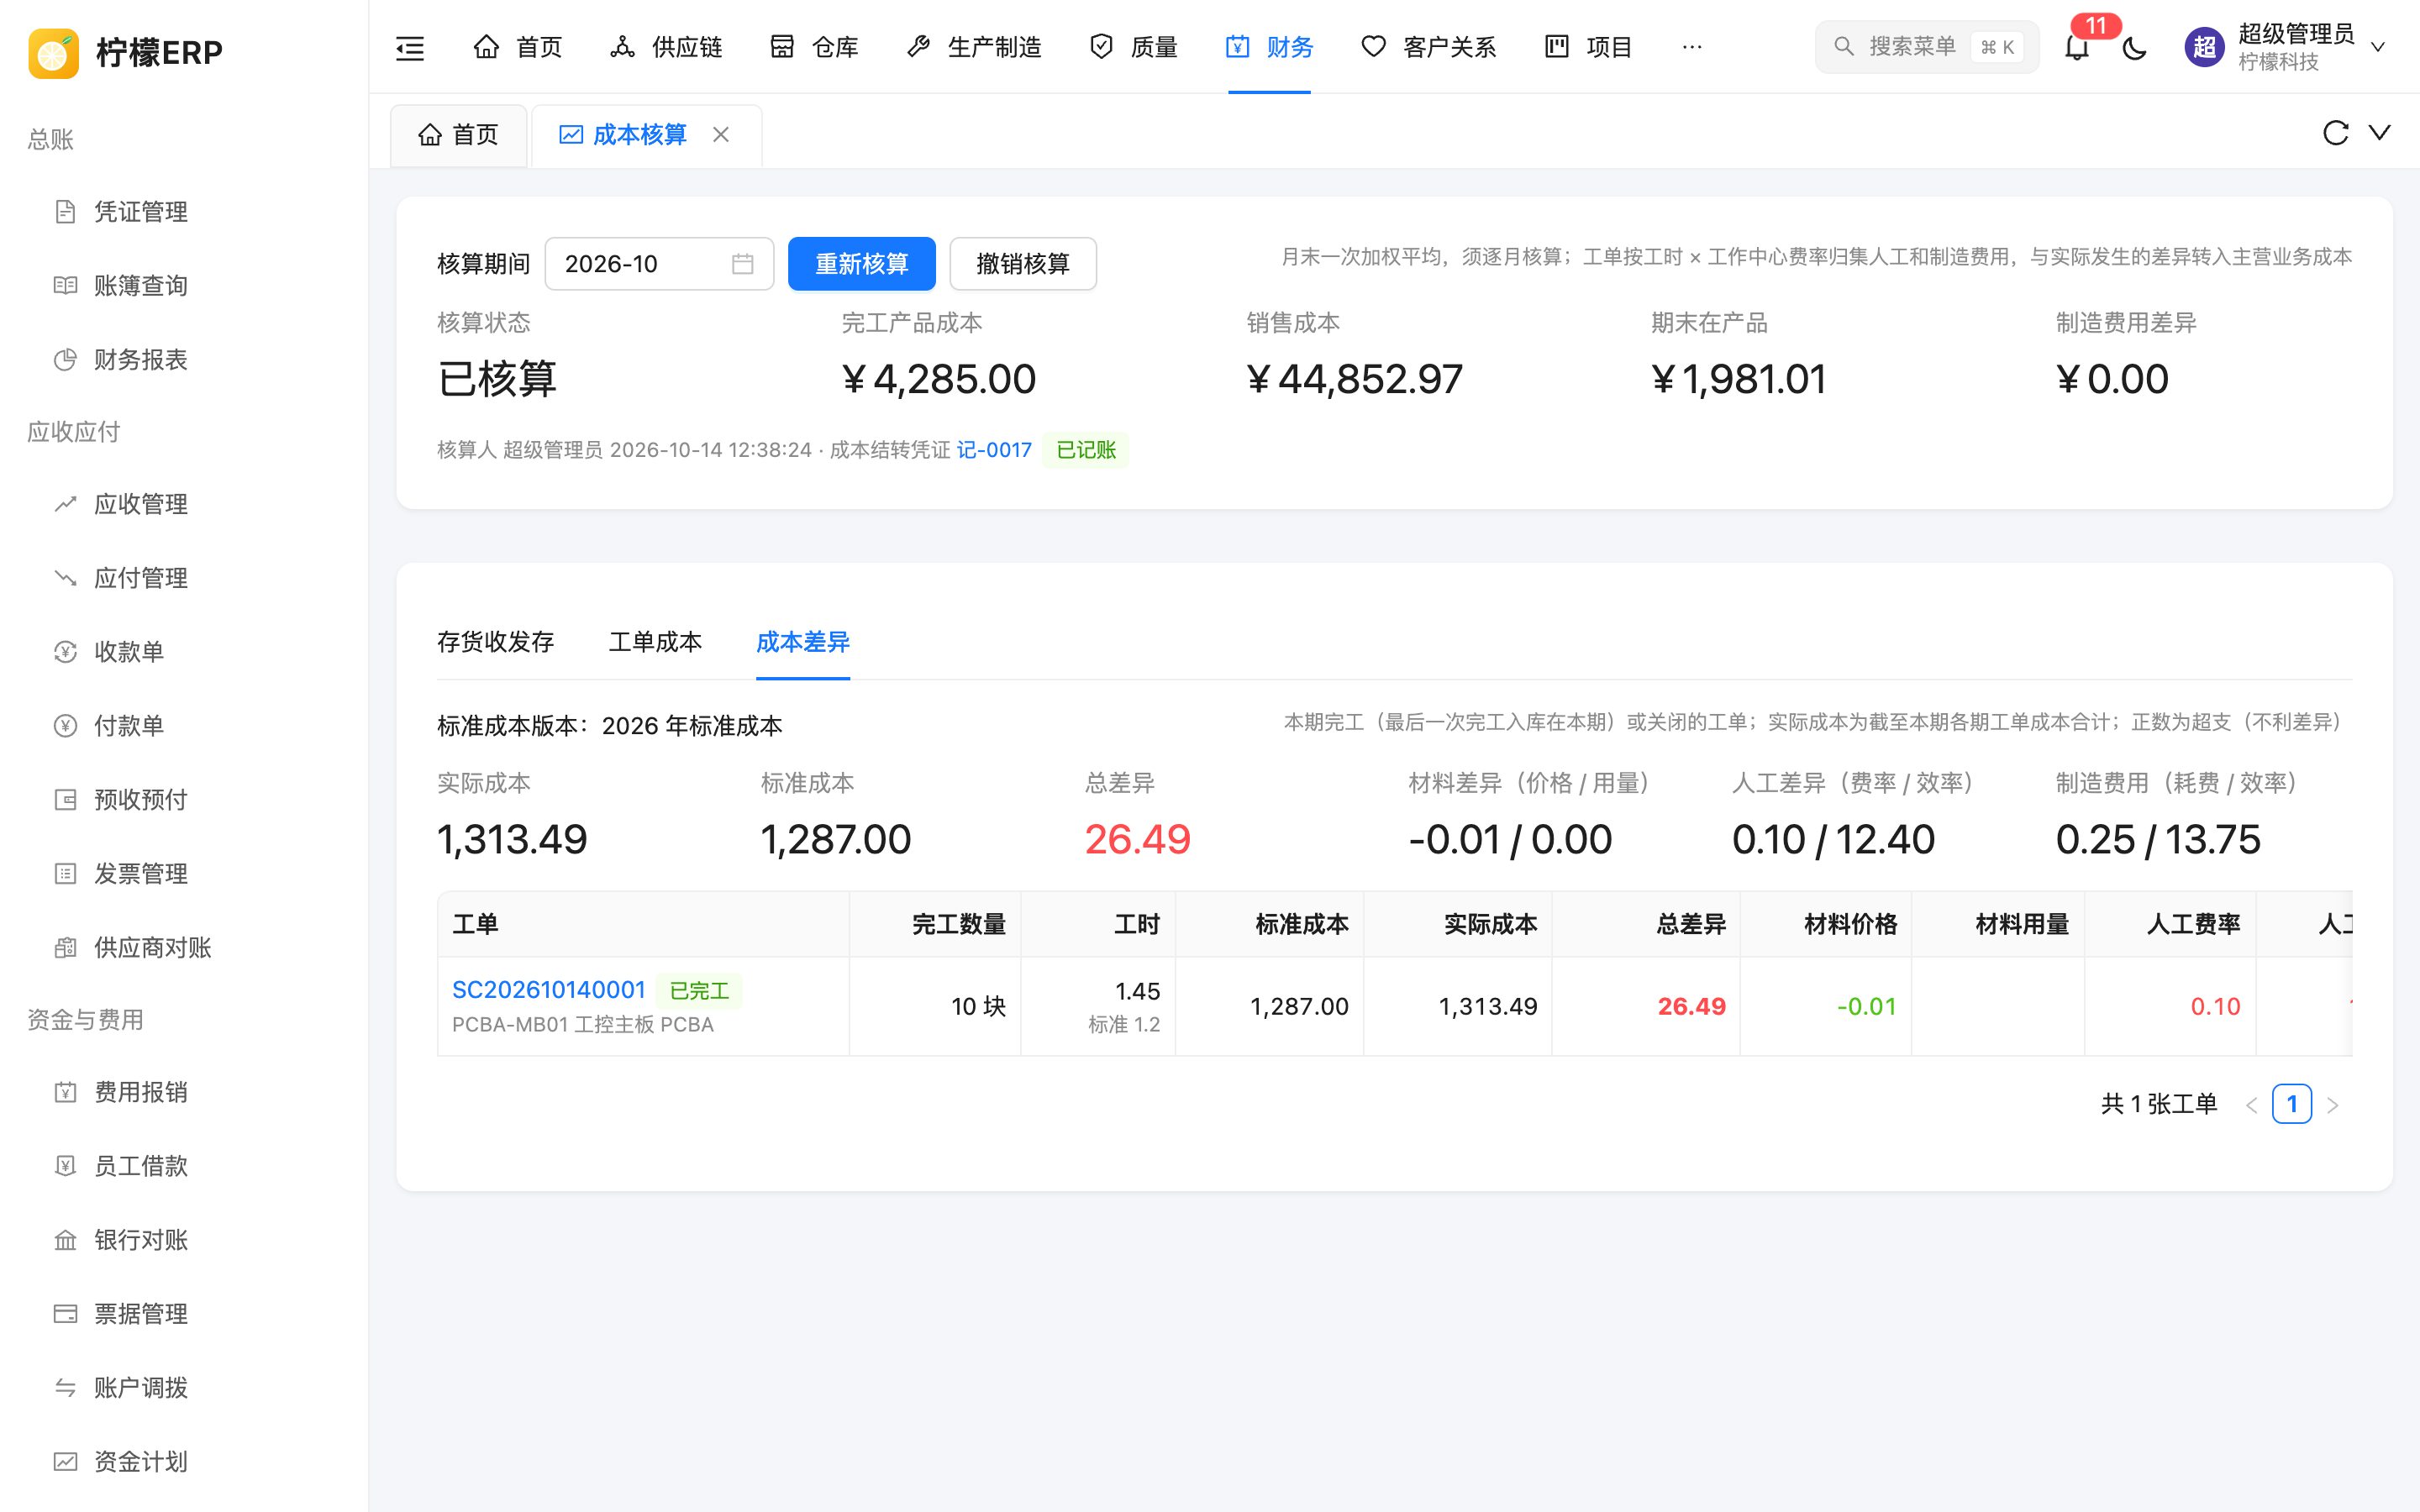The image size is (2420, 1512).
Task: Go to next page in work order pagination
Action: [x=2333, y=1105]
